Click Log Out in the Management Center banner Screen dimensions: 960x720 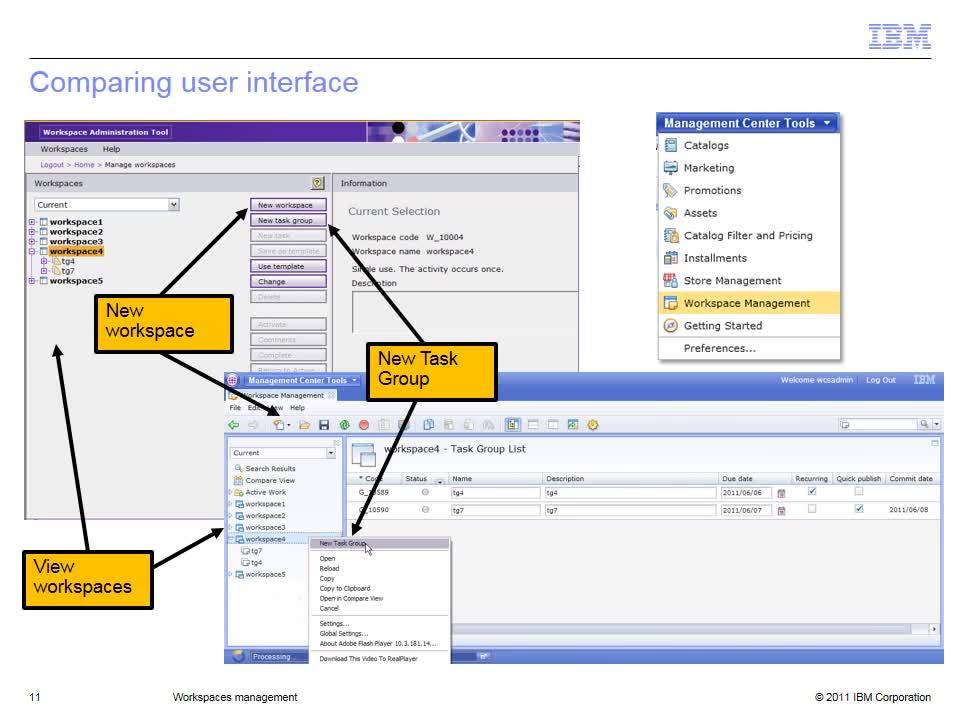(880, 380)
